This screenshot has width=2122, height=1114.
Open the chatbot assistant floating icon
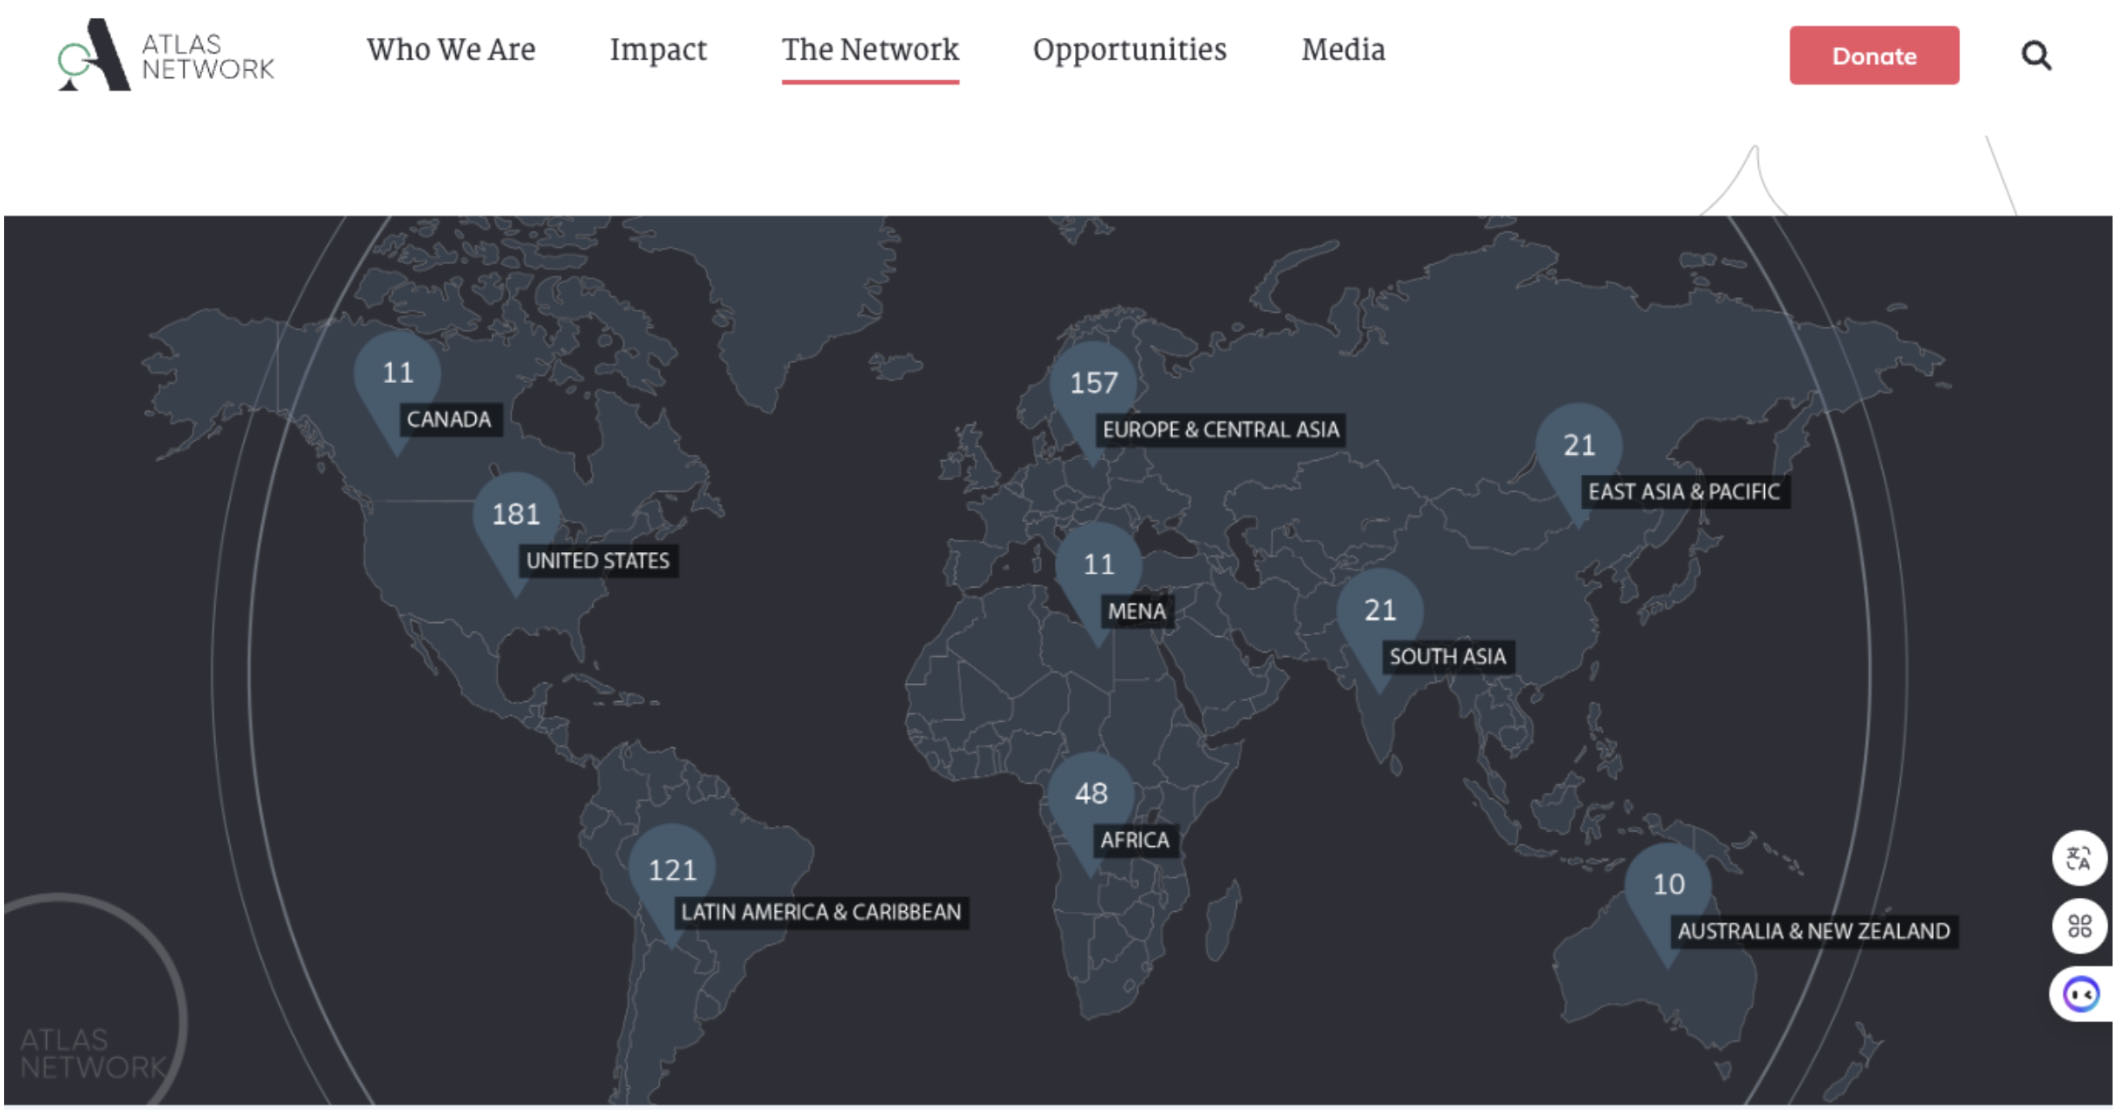point(2081,994)
